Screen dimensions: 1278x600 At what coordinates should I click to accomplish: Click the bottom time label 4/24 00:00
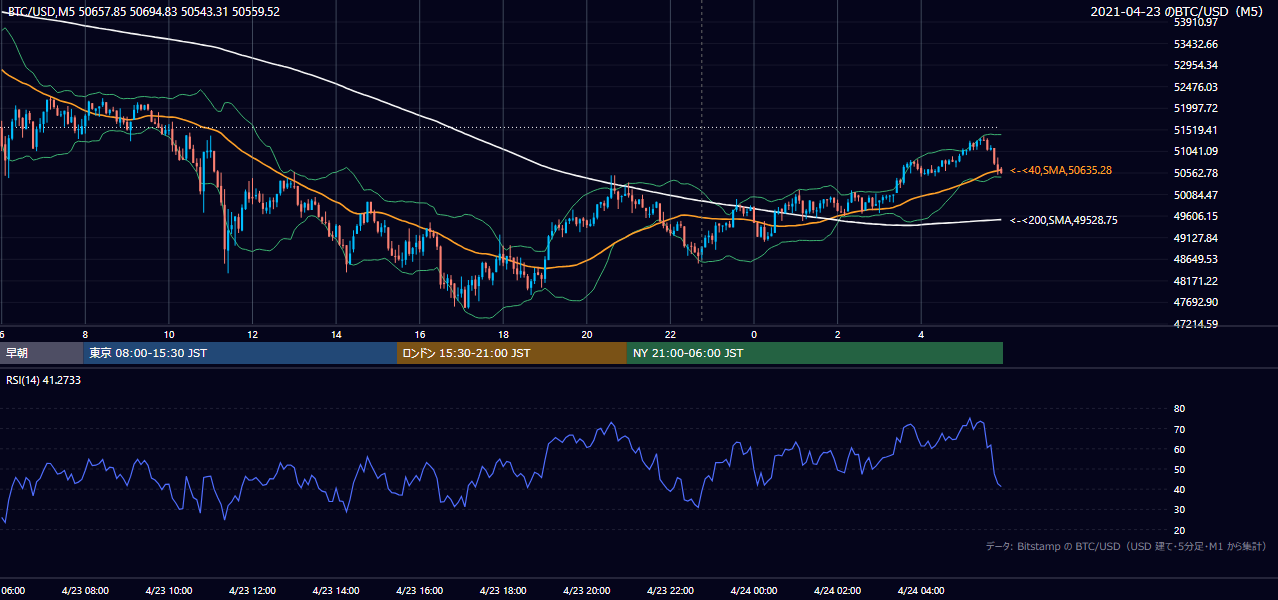pyautogui.click(x=754, y=591)
